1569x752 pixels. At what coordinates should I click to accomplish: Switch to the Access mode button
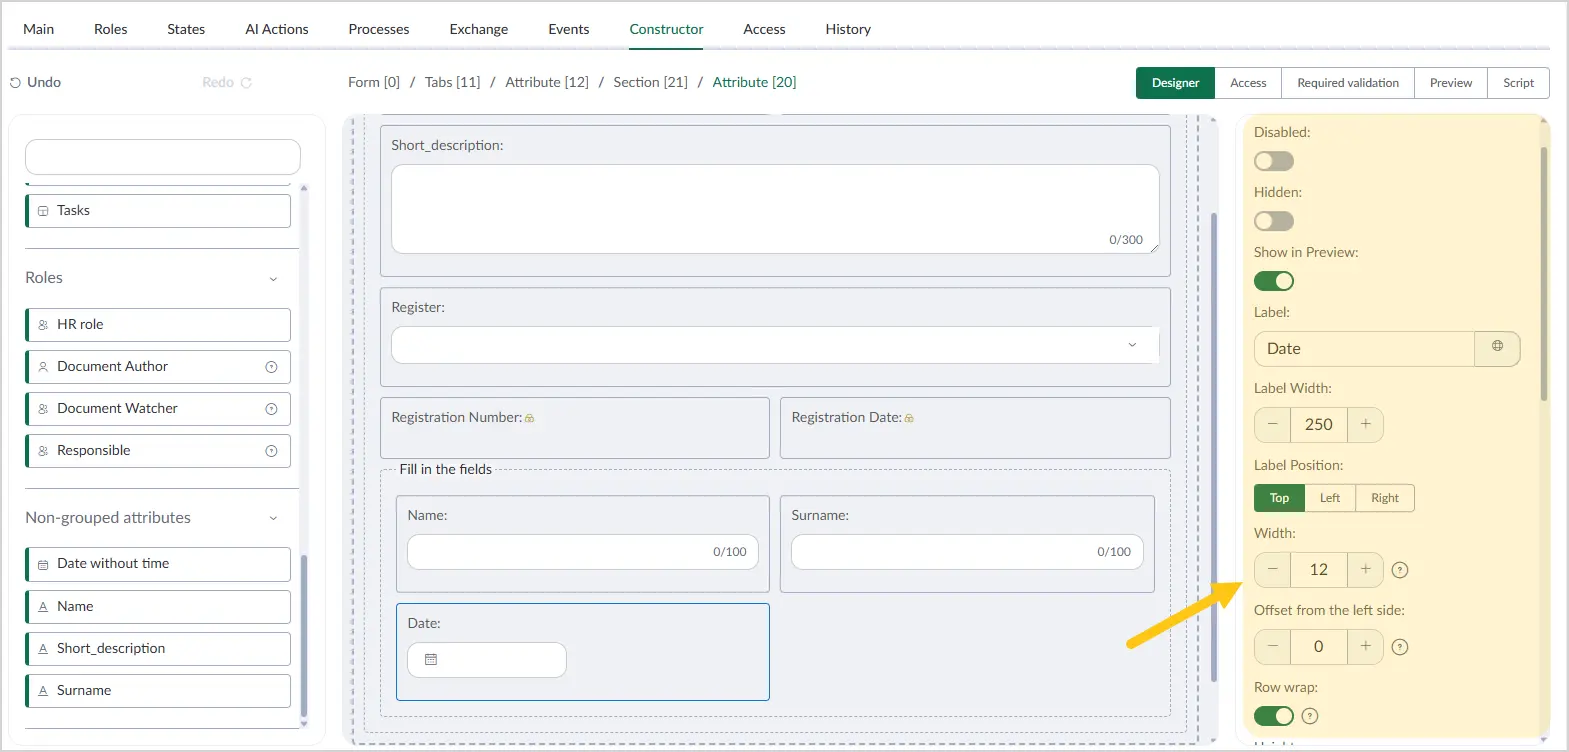1248,83
